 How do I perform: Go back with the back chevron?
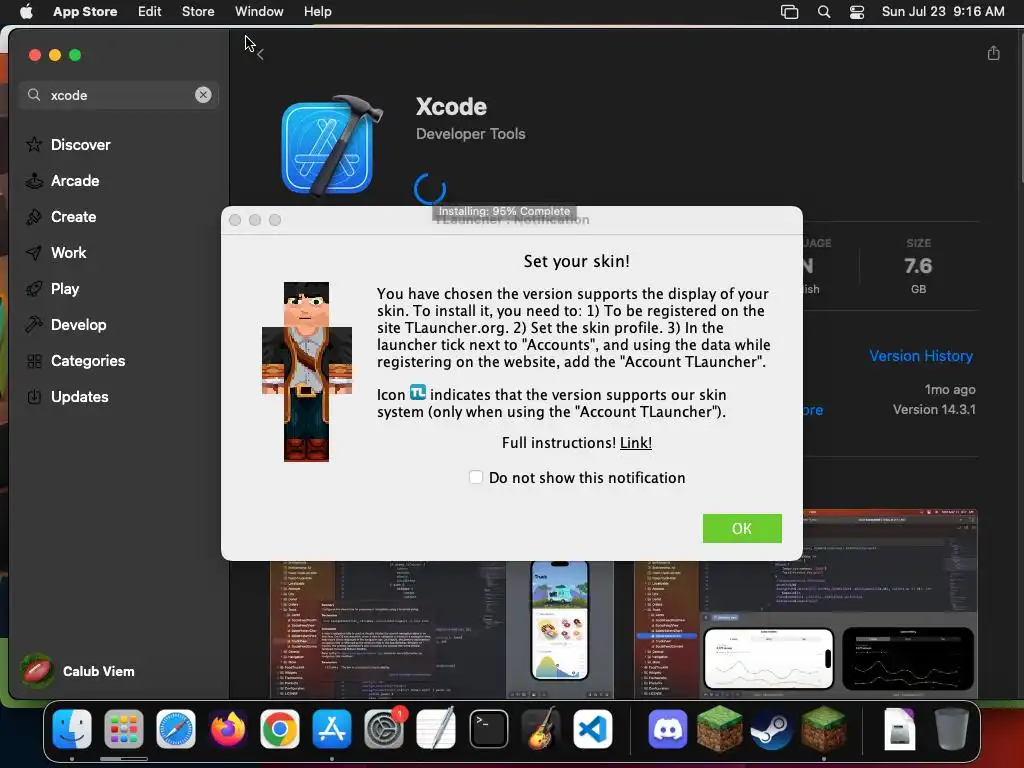click(x=260, y=55)
